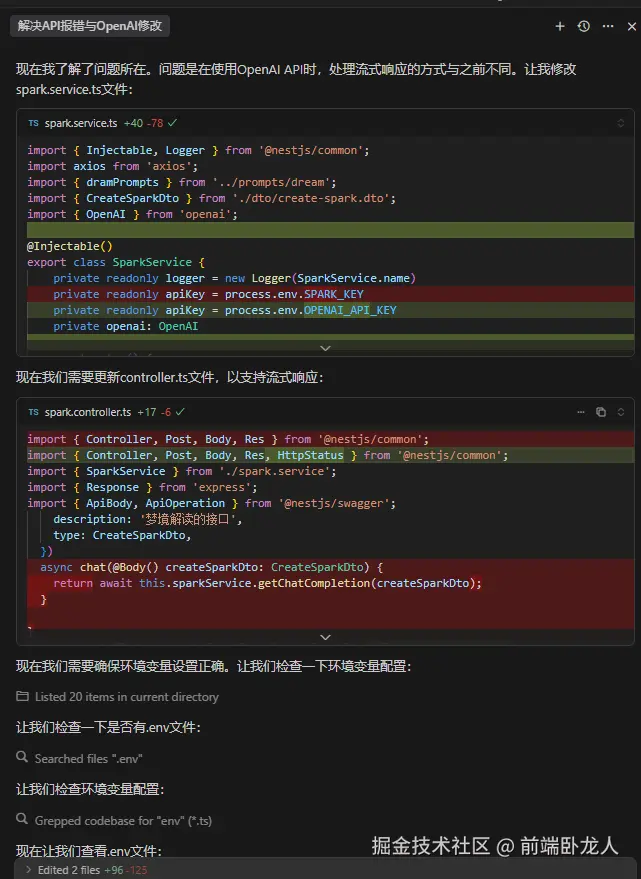Click the Listed 20 items folder icon
Viewport: 641px width, 879px height.
coord(22,696)
